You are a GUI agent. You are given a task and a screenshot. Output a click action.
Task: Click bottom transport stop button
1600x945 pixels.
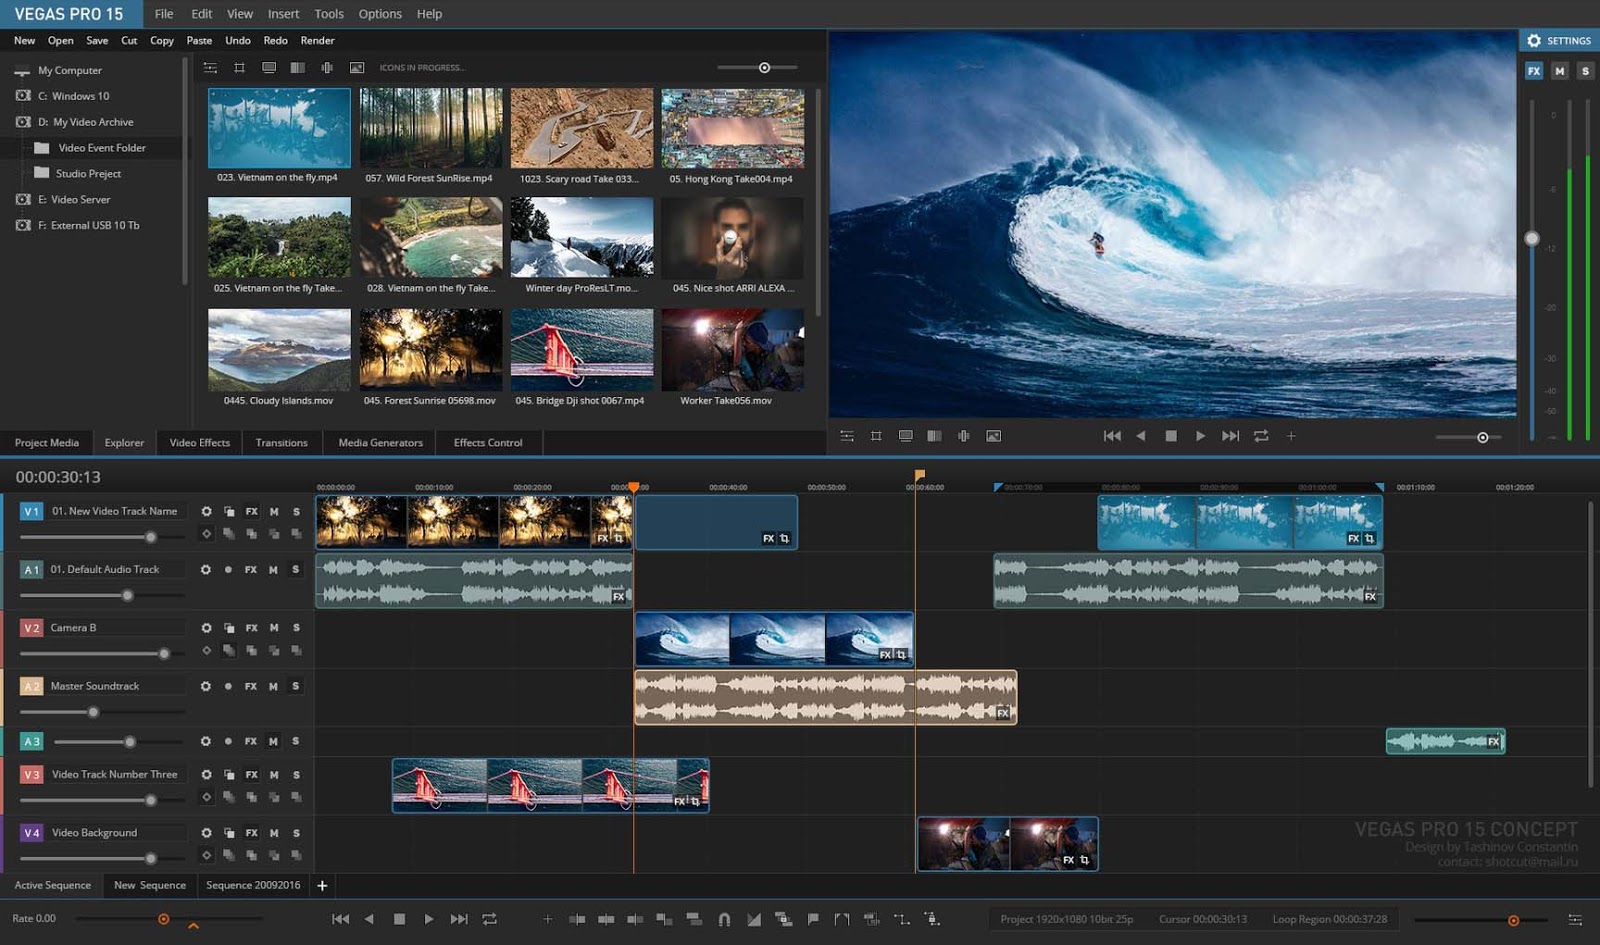tap(399, 919)
